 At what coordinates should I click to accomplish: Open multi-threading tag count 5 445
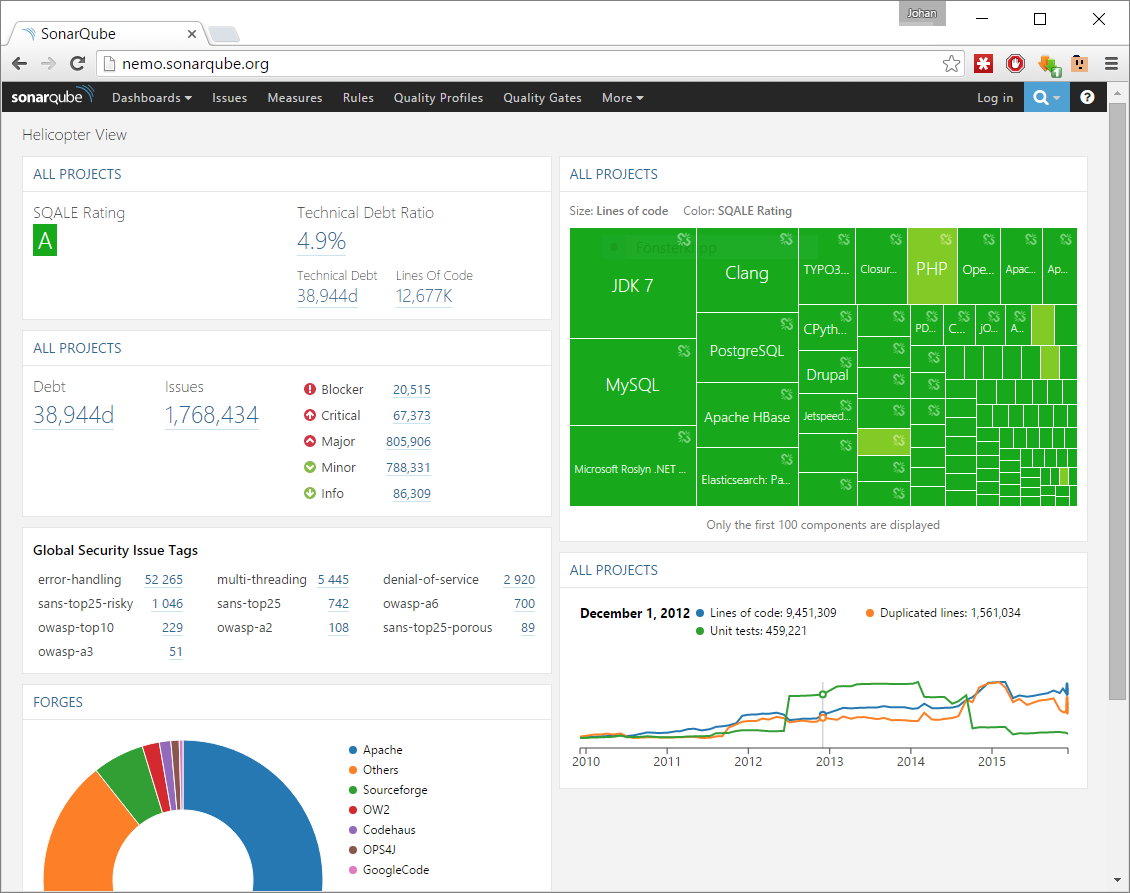(333, 579)
